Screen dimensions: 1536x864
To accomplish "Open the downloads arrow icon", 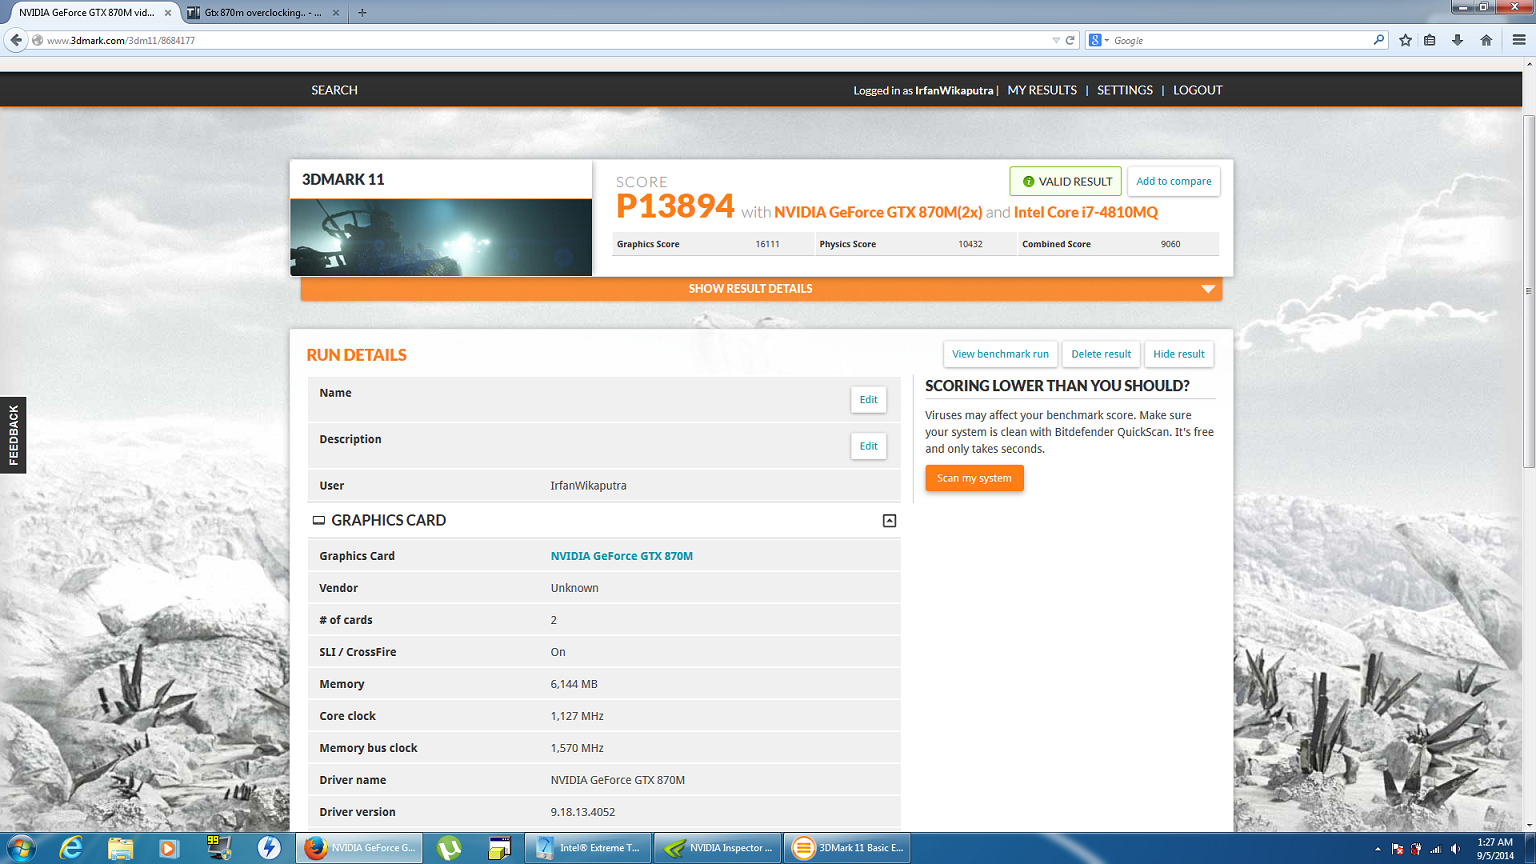I will click(1458, 40).
